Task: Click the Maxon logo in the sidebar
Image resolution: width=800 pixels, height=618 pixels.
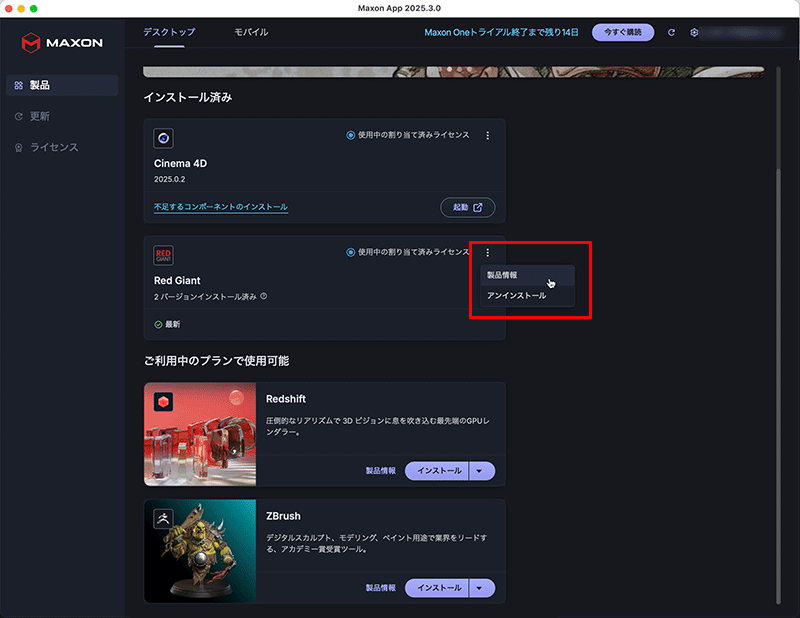Action: click(61, 42)
